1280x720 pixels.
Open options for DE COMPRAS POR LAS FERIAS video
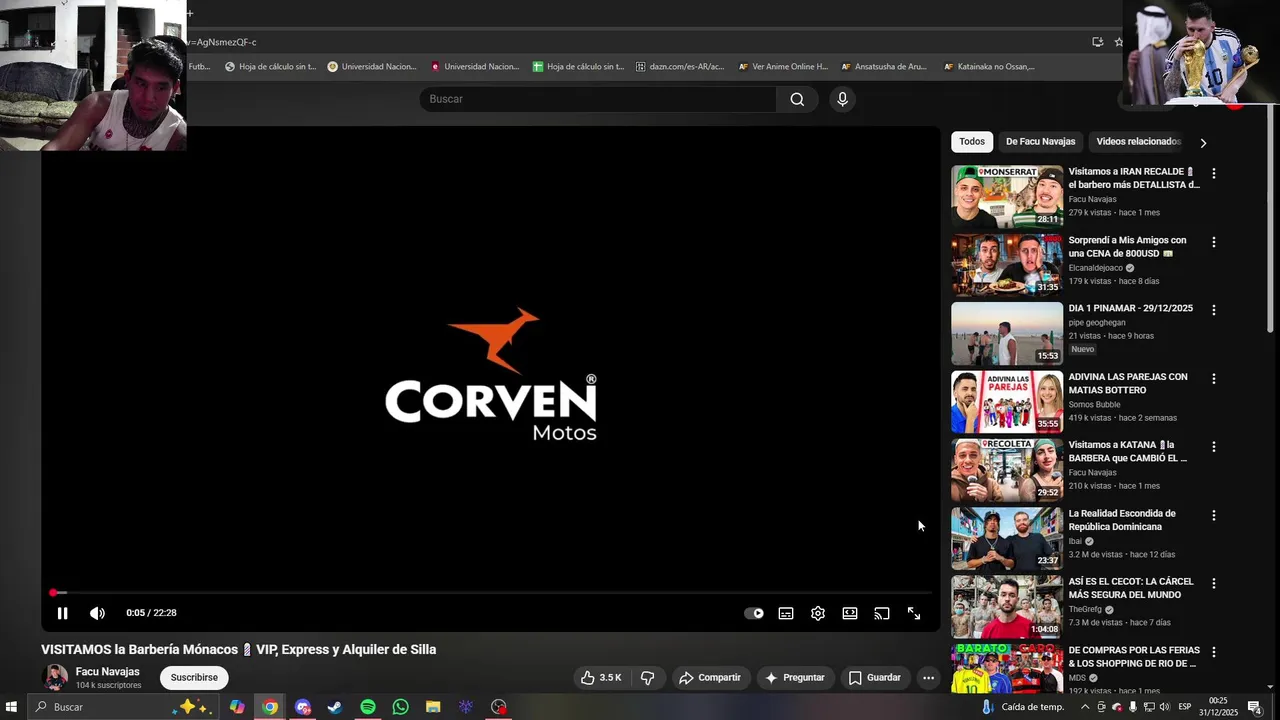pyautogui.click(x=1214, y=652)
